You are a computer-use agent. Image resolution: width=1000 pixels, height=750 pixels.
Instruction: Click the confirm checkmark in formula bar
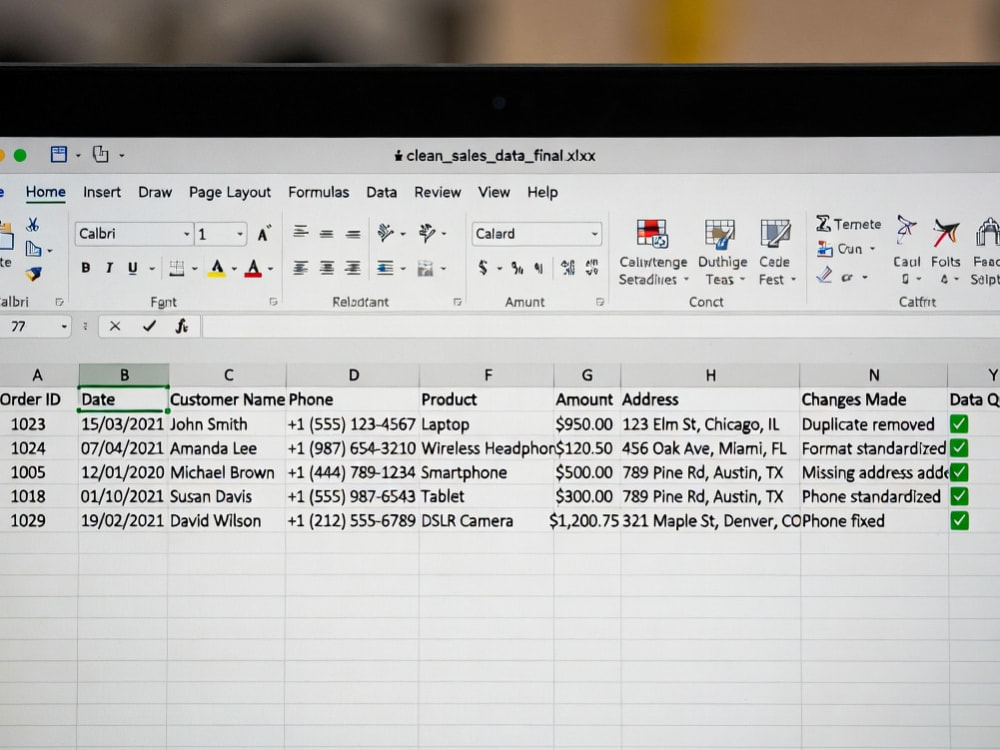(x=149, y=327)
